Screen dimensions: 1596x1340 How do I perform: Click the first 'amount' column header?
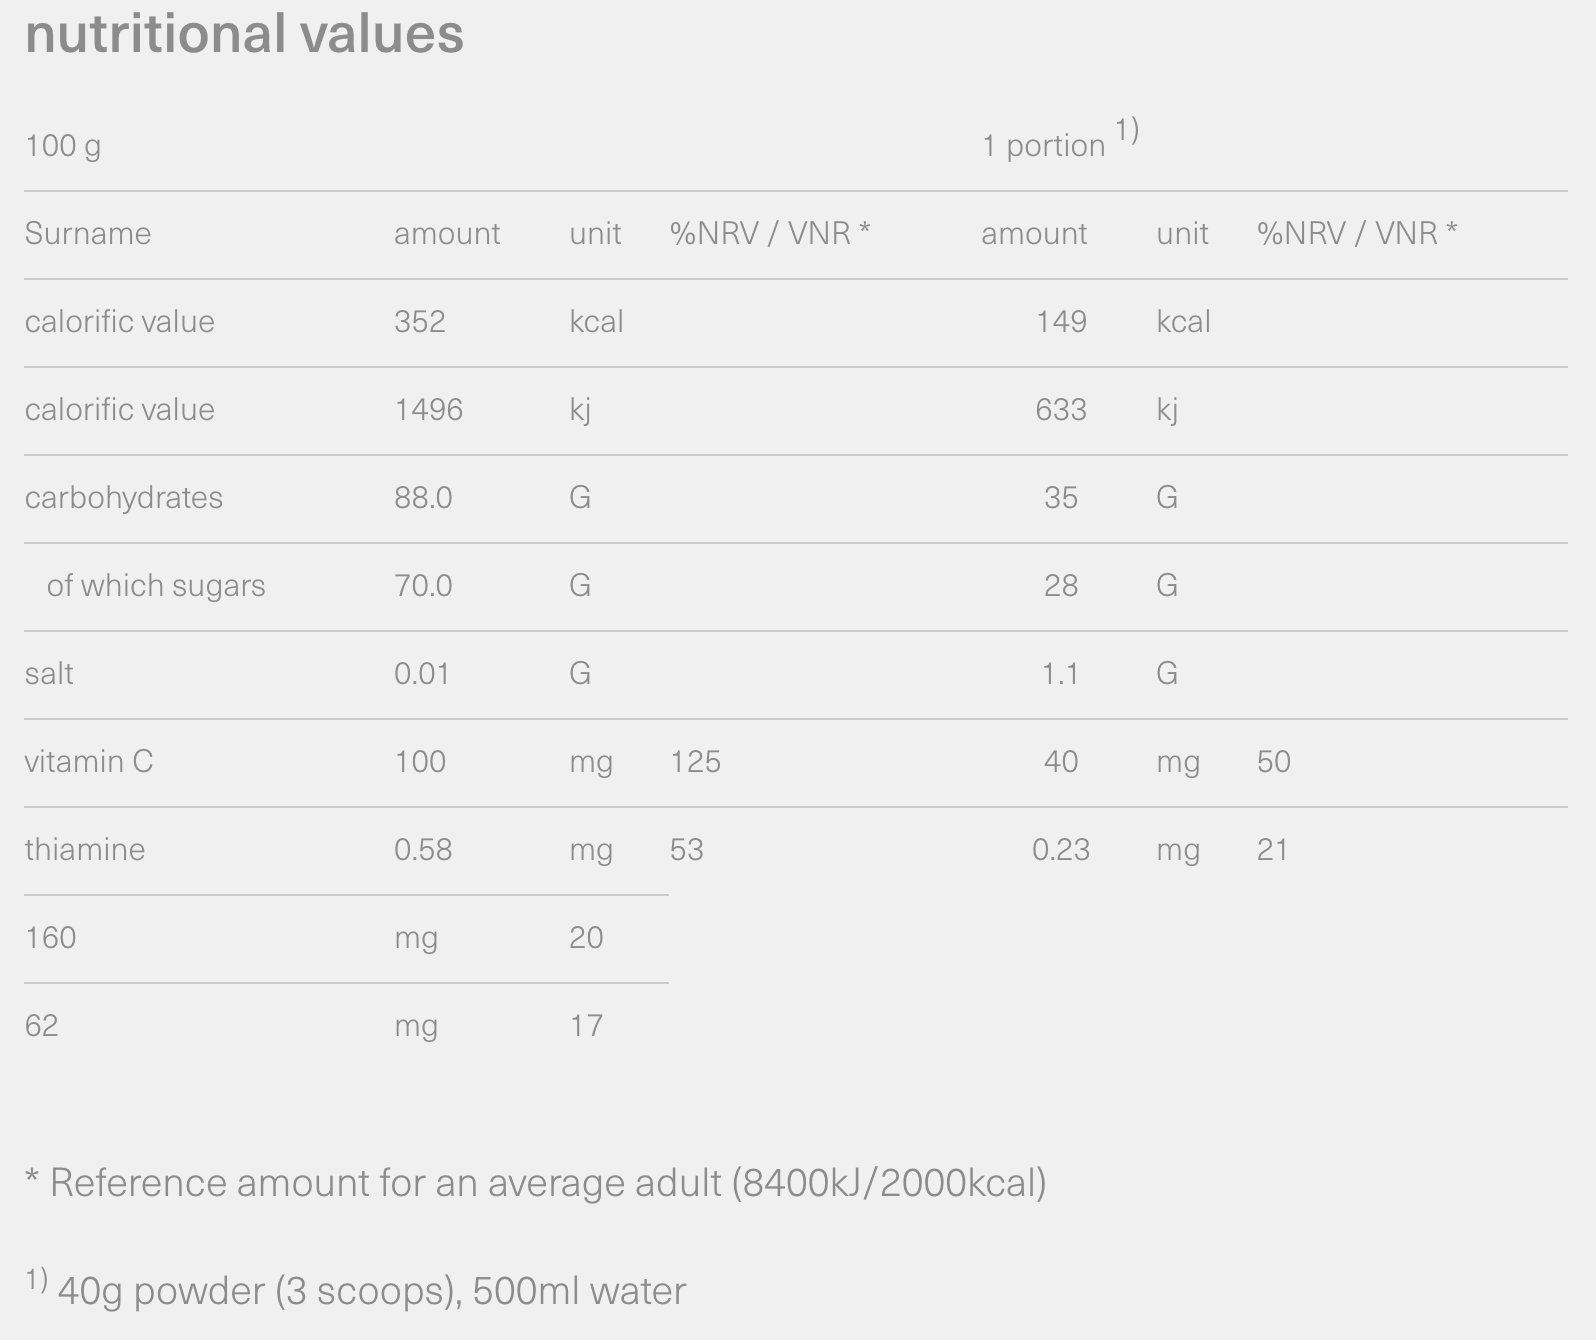[x=447, y=234]
